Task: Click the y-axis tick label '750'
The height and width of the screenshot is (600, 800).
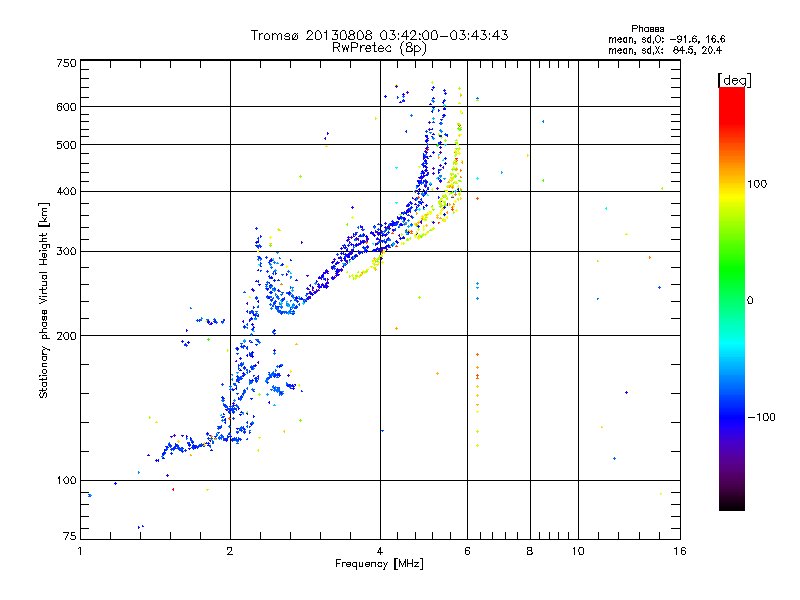Action: click(66, 63)
